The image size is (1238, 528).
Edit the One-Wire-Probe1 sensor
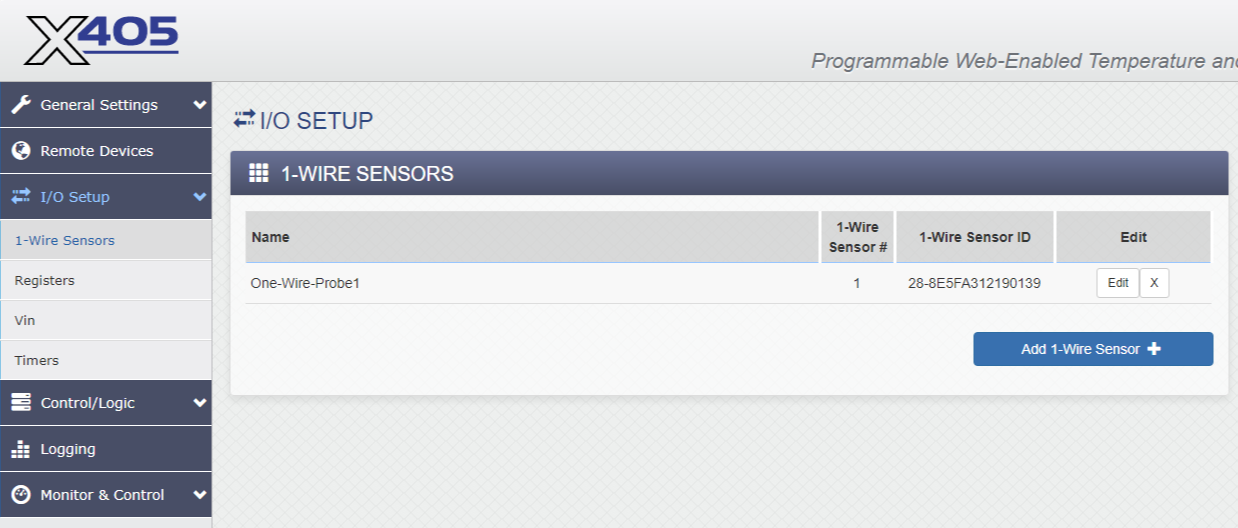point(1118,283)
